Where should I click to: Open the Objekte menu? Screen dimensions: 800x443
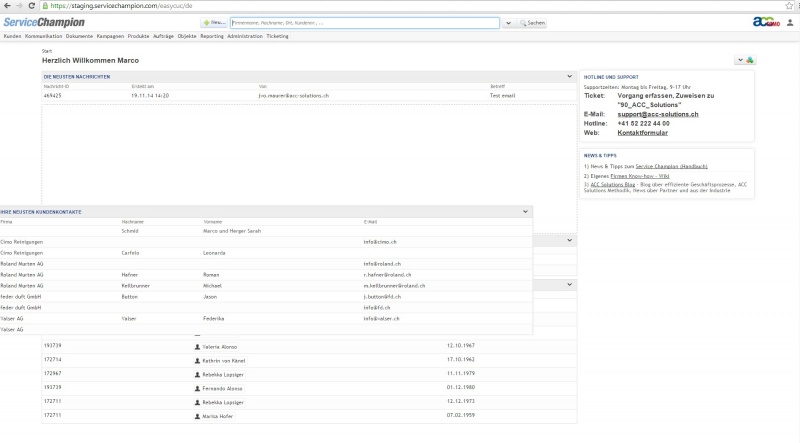187,36
